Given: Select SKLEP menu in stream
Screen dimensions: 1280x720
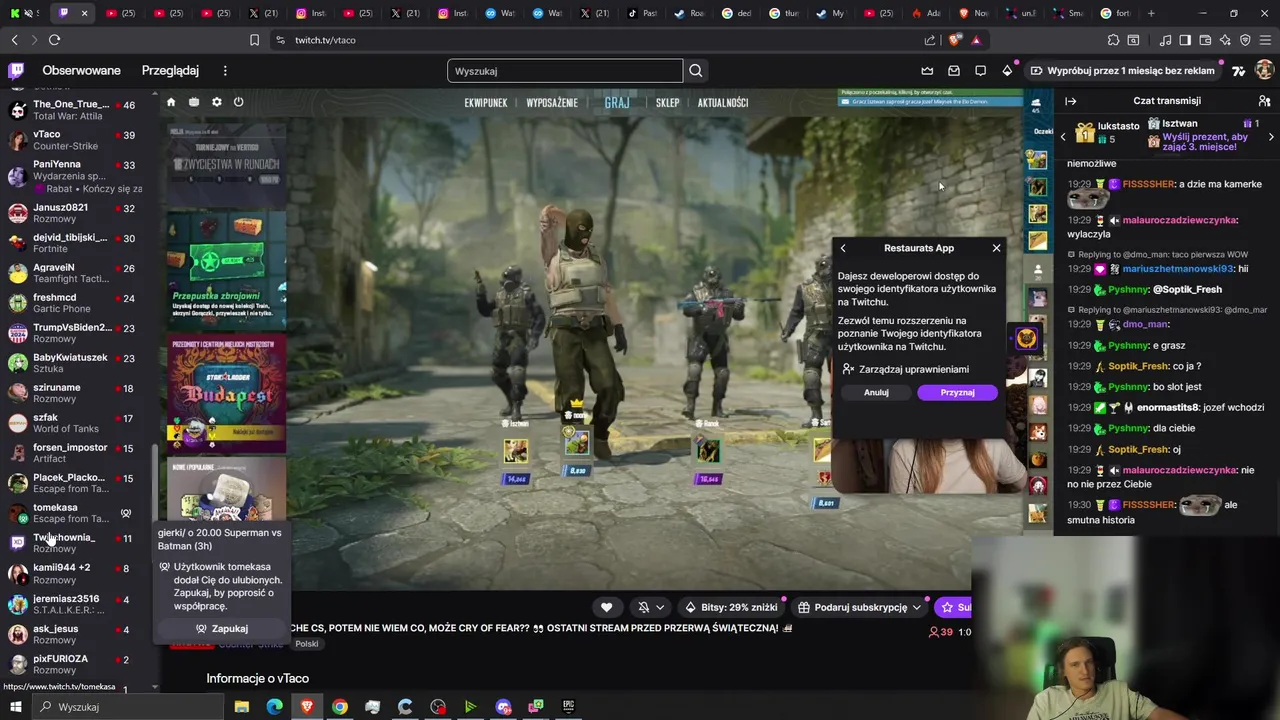Looking at the screenshot, I should click(x=668, y=103).
